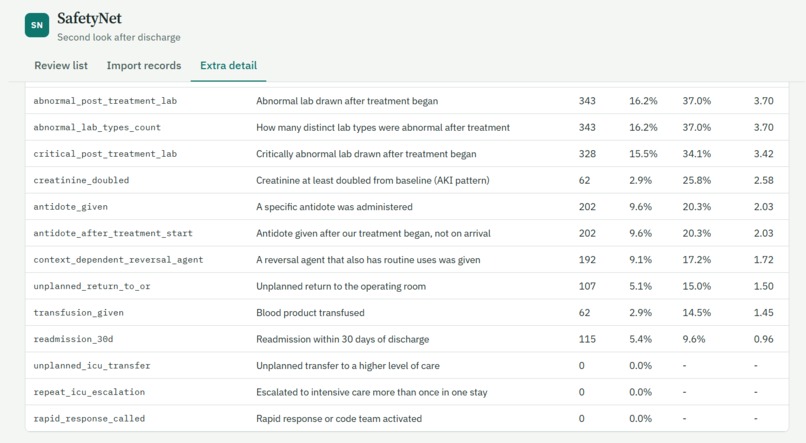Image resolution: width=806 pixels, height=443 pixels.
Task: Select the repeat_icu_escalation field name
Action: tap(89, 392)
